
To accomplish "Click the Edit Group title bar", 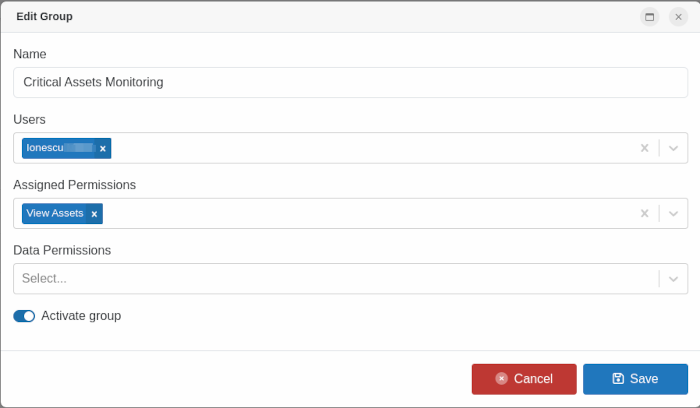I will point(300,17).
